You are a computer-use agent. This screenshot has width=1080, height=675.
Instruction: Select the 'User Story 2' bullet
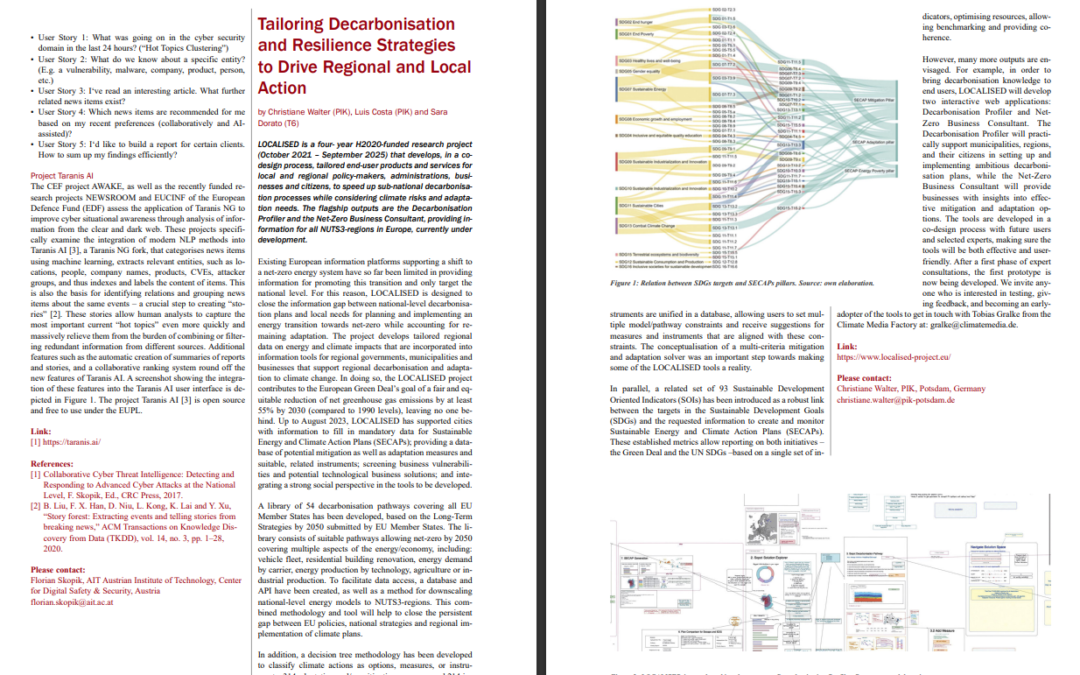(138, 70)
